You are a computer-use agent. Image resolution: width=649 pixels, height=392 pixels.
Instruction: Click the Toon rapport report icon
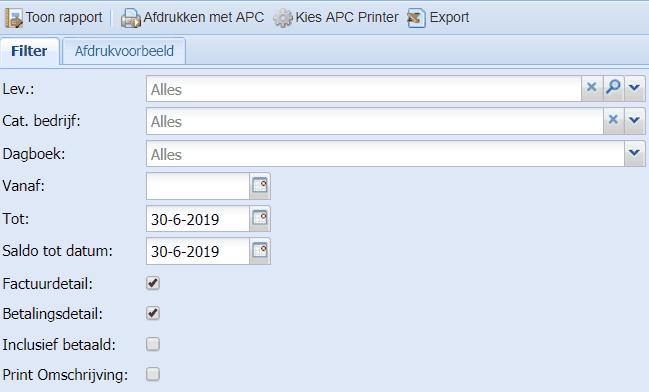coord(14,18)
